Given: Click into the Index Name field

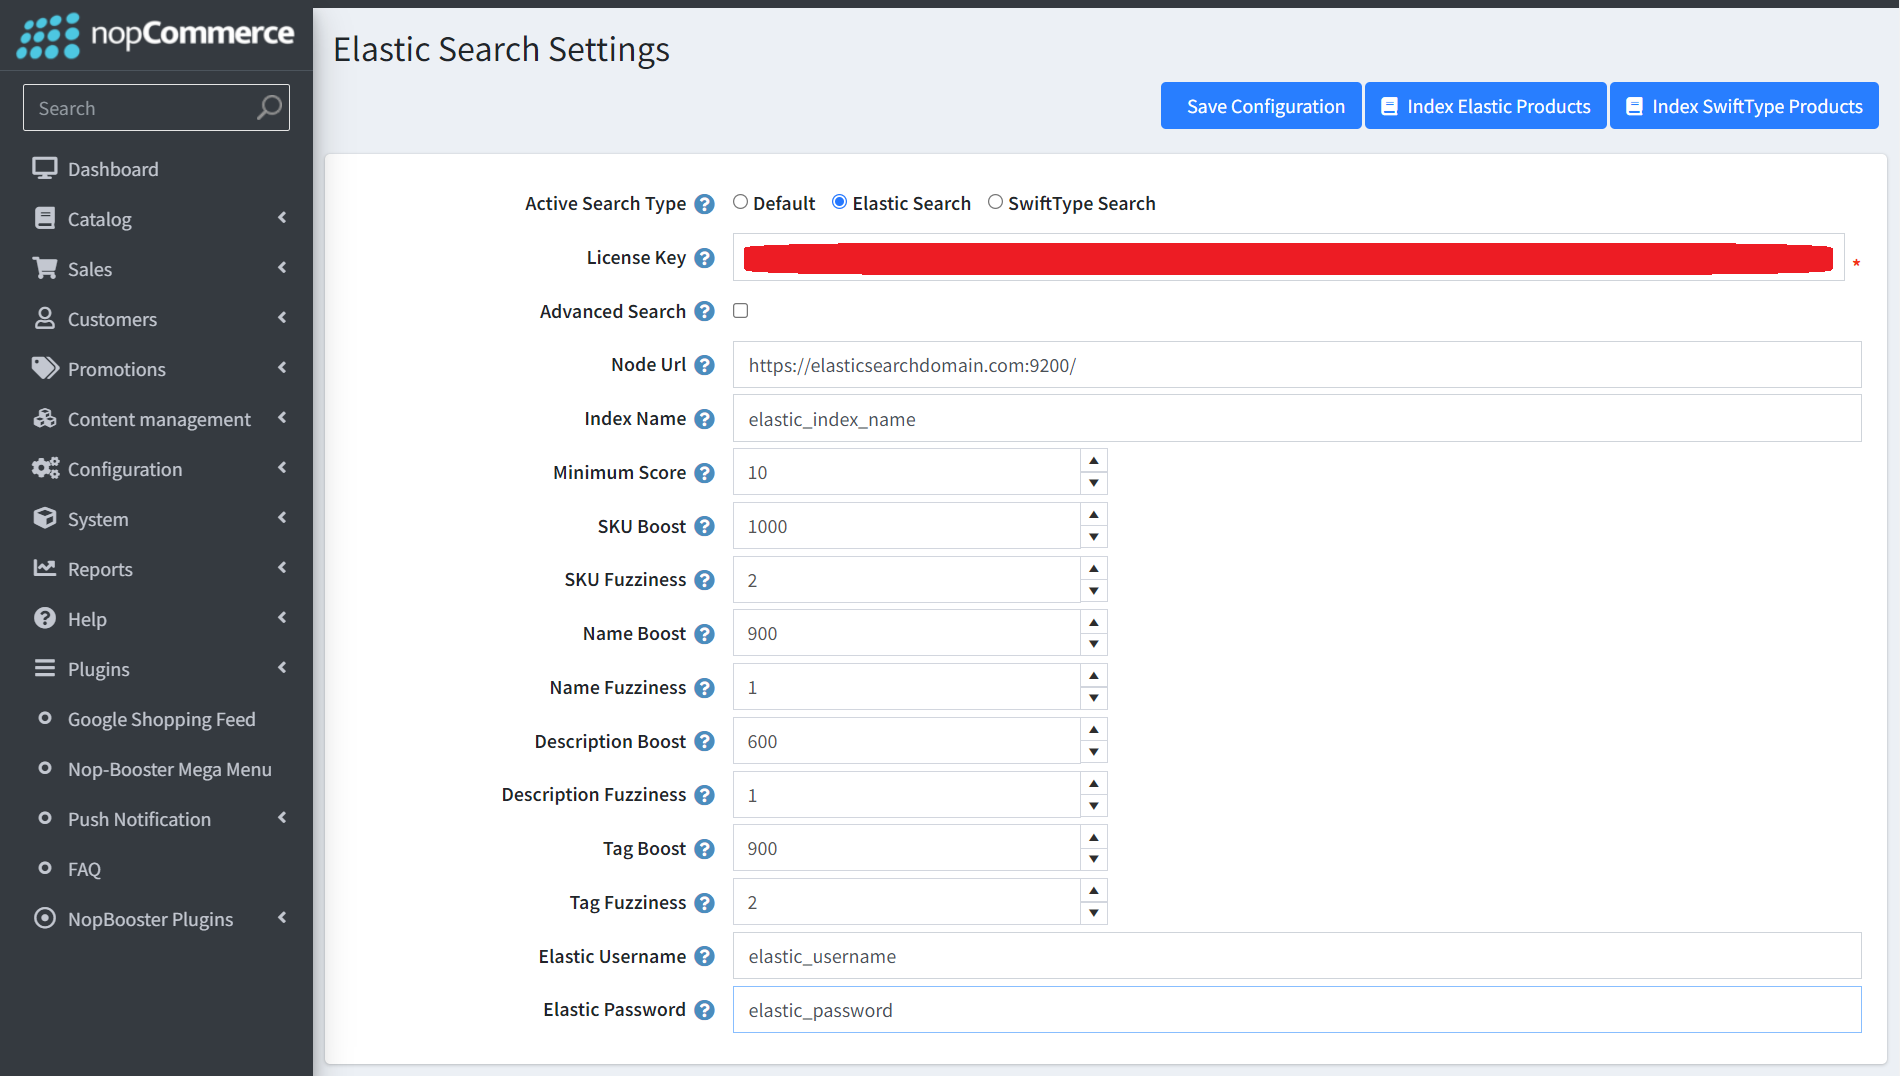Looking at the screenshot, I should tap(1297, 419).
